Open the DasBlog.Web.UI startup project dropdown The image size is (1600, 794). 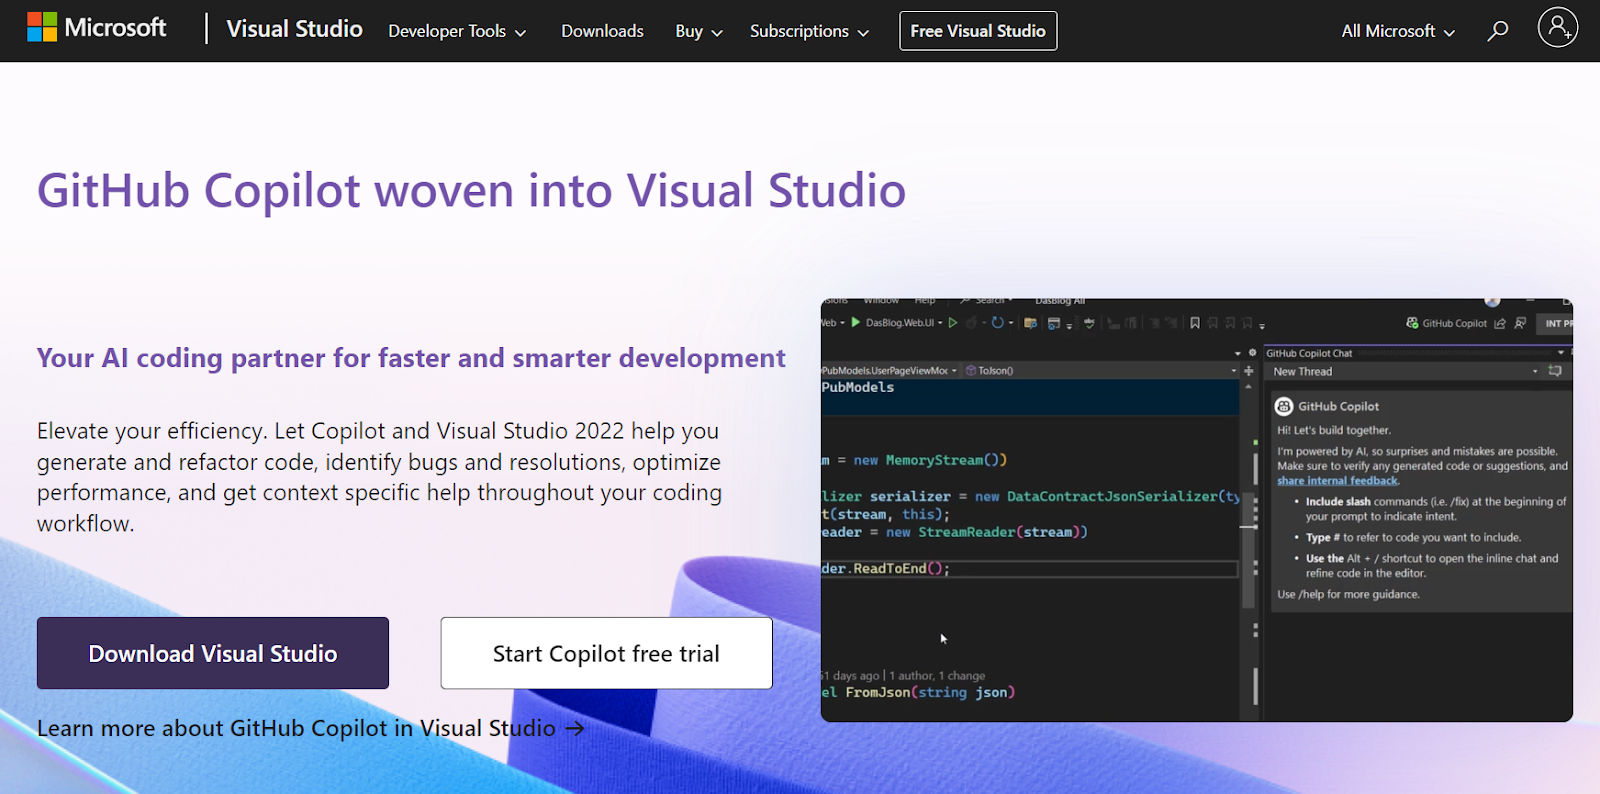coord(940,322)
